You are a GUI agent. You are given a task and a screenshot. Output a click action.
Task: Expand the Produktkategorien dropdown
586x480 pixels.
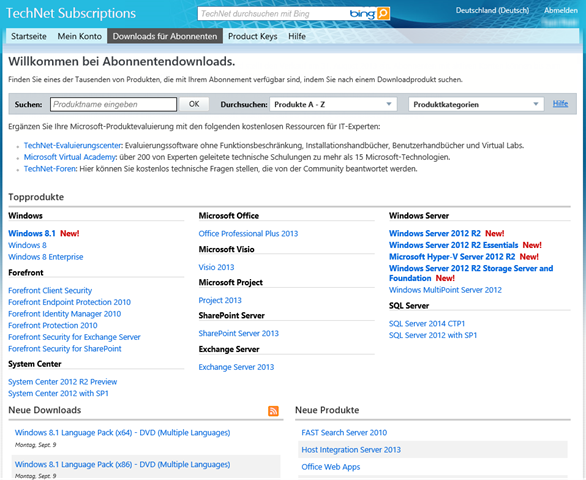476,104
